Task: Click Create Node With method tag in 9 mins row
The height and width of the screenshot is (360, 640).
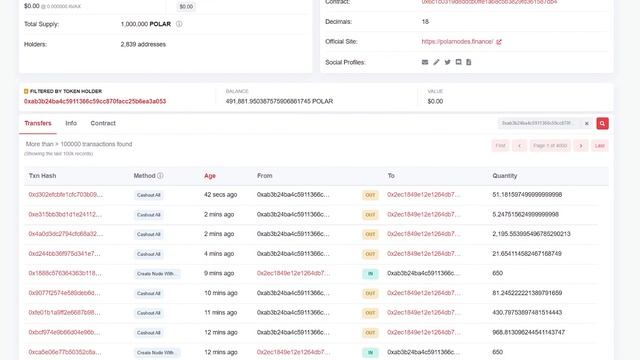Action: [157, 274]
